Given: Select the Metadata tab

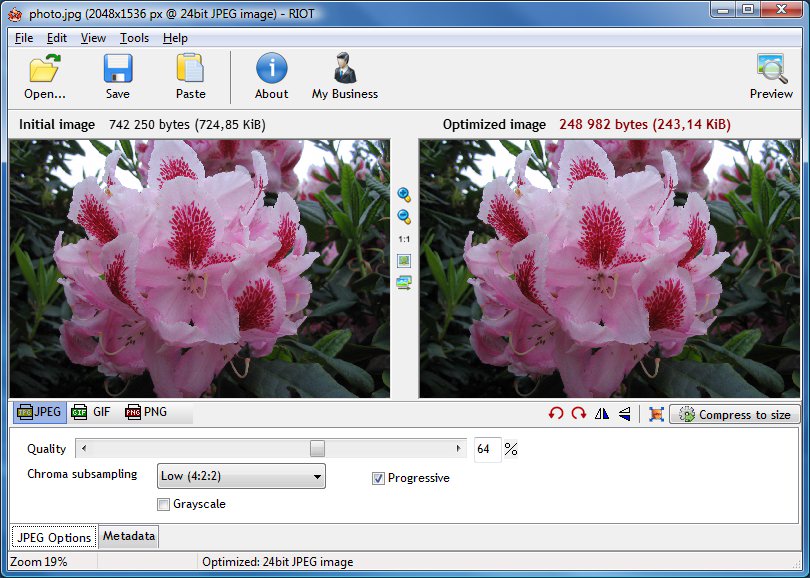Looking at the screenshot, I should coord(129,536).
